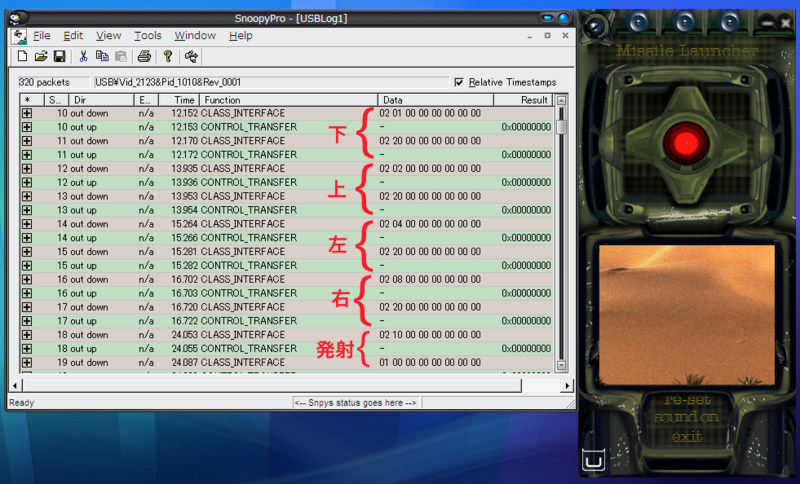
Task: Expand the 14 out down row at 15.264
Action: [27, 224]
